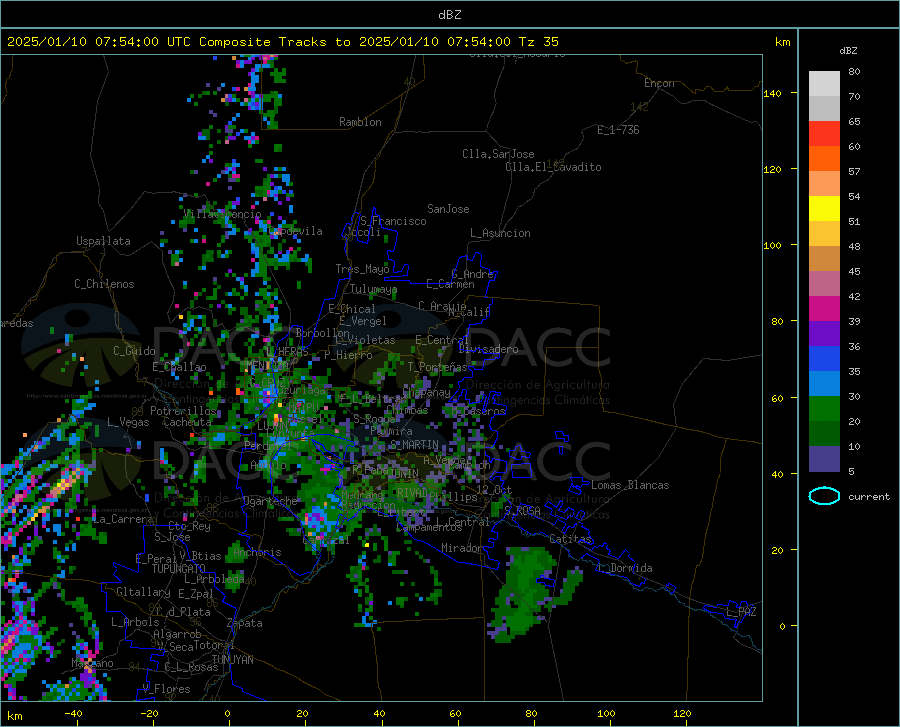Choose the dark orange swatch between 60 and 57 dBZ
Viewport: 900px width, 727px height.
pyautogui.click(x=824, y=158)
